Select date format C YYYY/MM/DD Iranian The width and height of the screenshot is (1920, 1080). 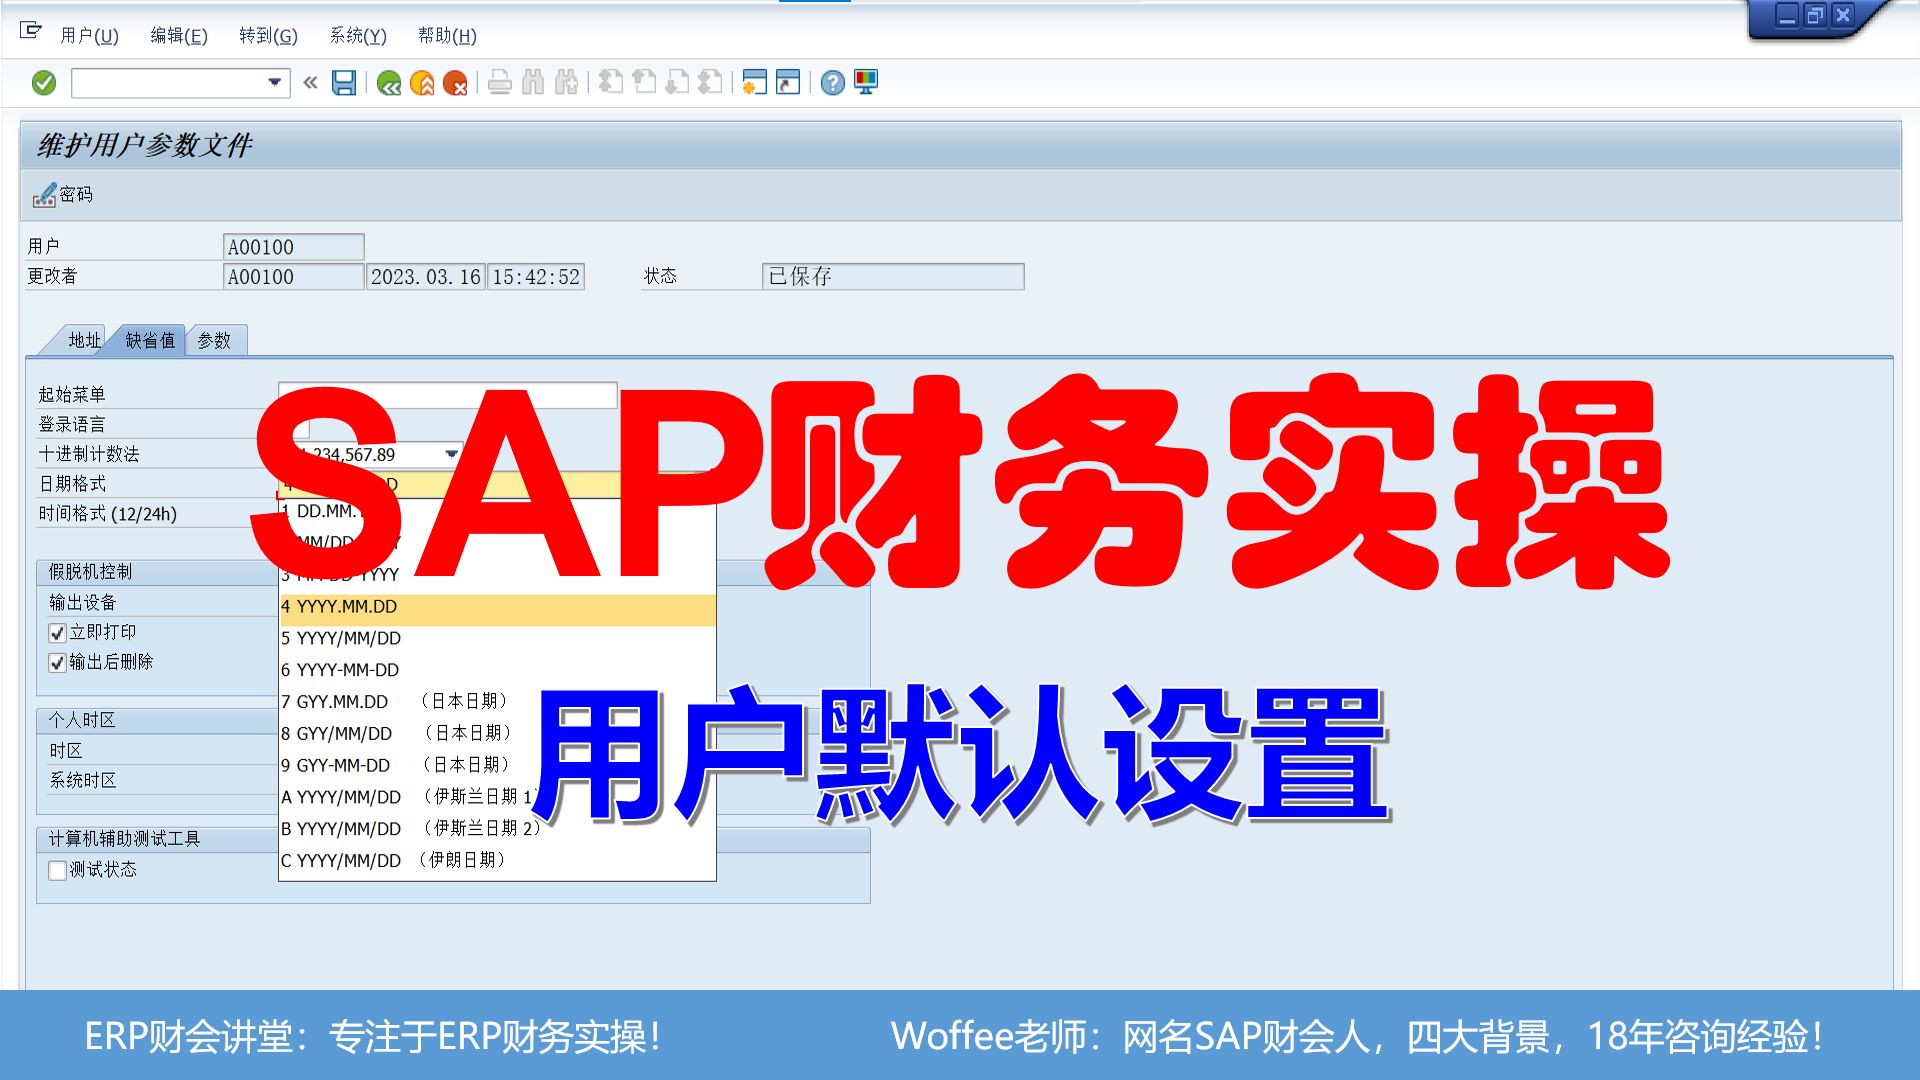pos(497,861)
